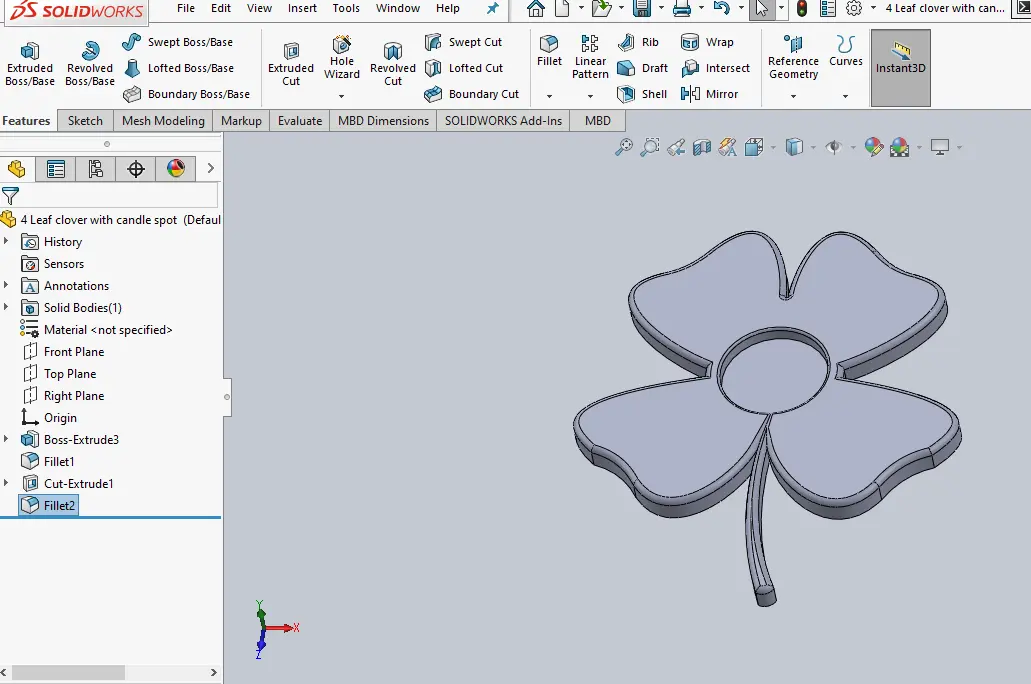Image resolution: width=1031 pixels, height=684 pixels.
Task: Switch to the Sketch tab
Action: (x=85, y=120)
